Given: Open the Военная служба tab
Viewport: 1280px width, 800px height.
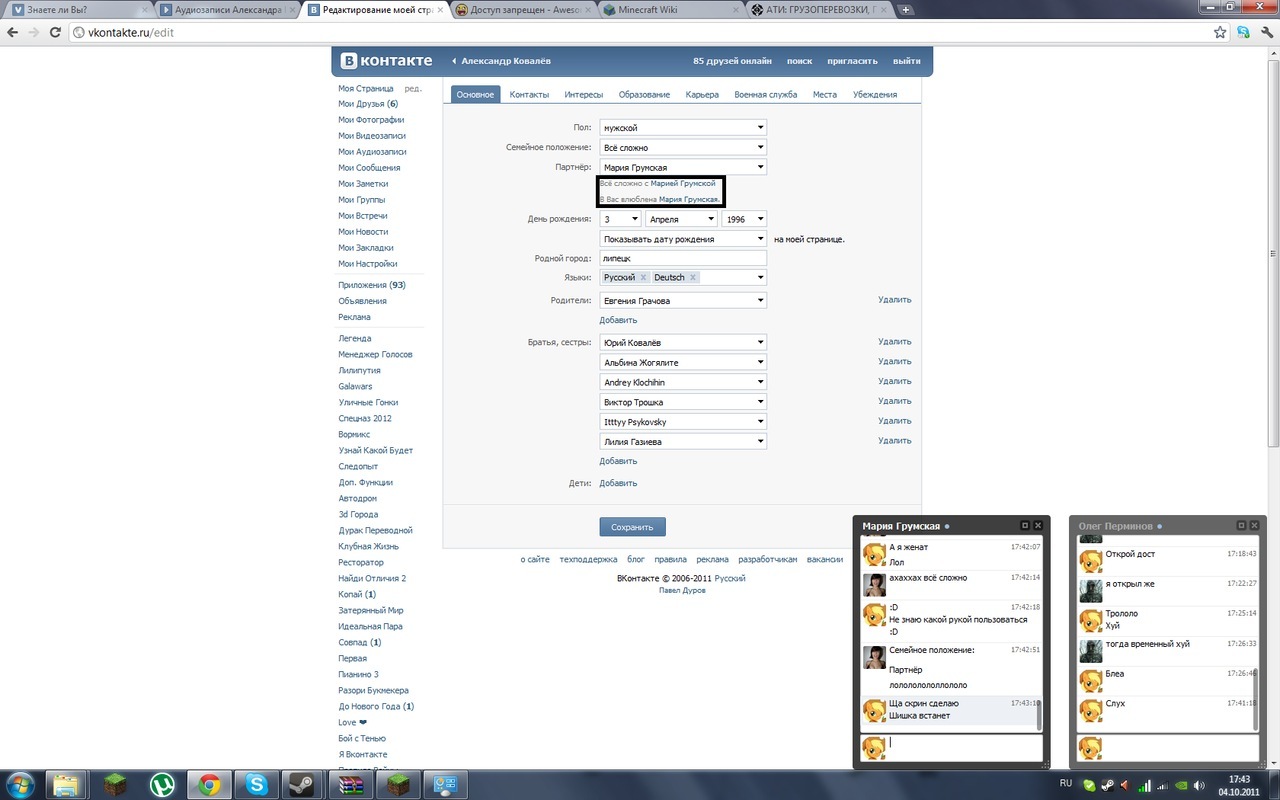Looking at the screenshot, I should coord(765,95).
